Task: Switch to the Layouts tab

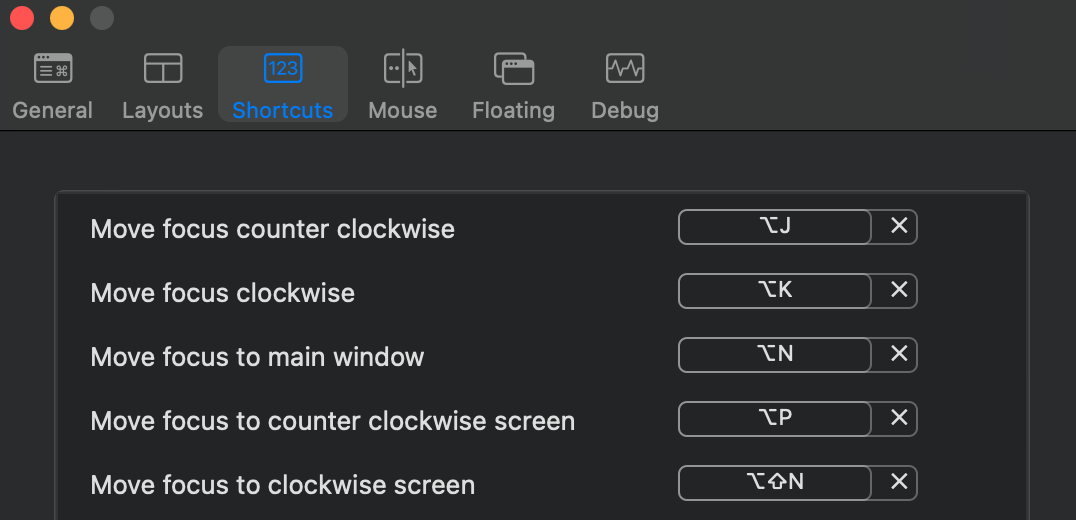Action: (x=162, y=84)
